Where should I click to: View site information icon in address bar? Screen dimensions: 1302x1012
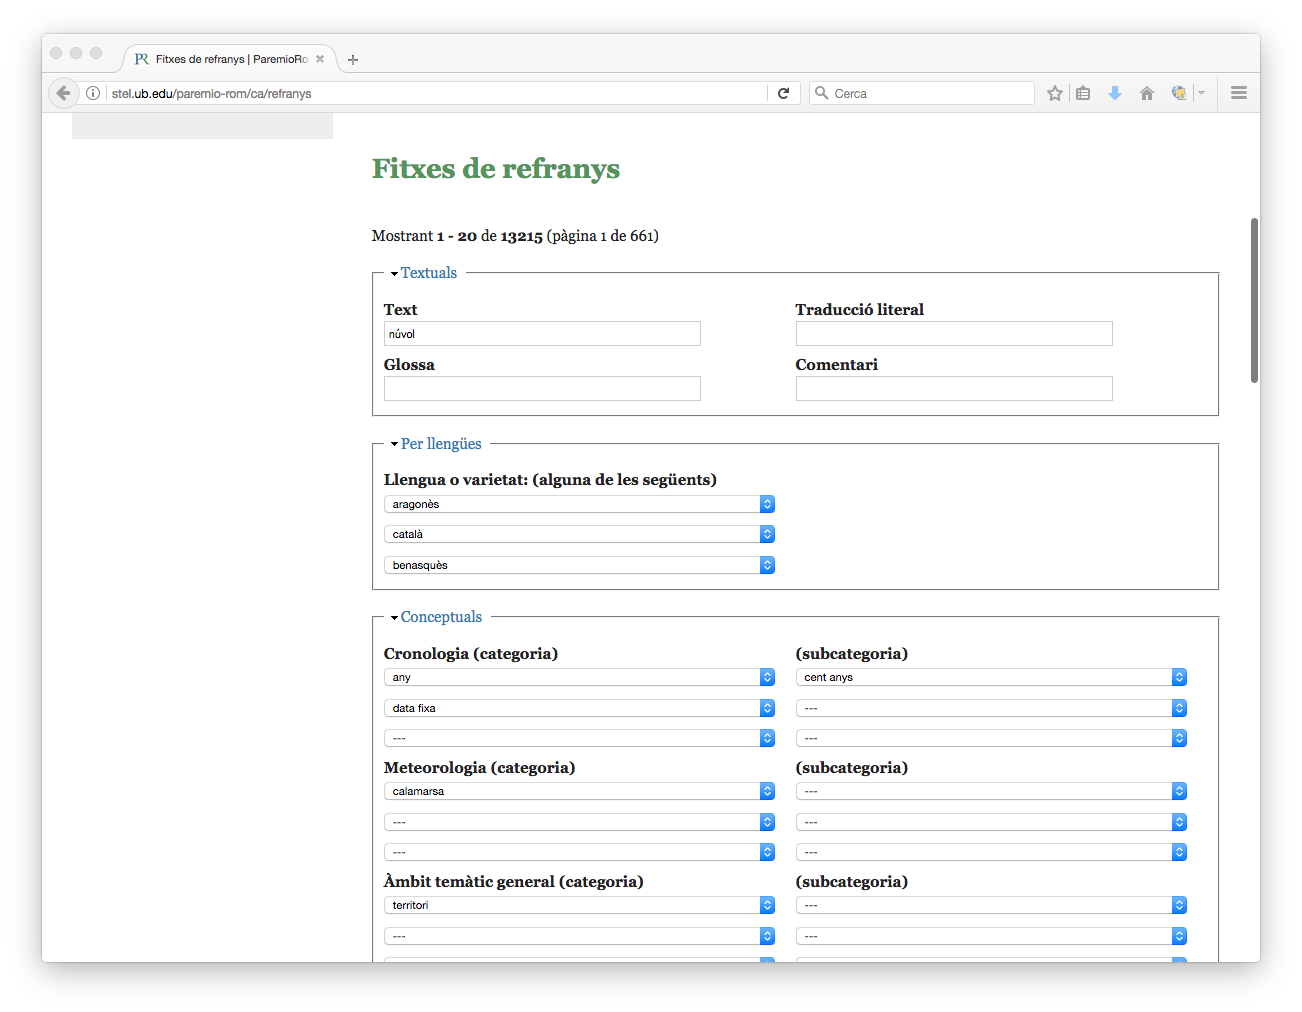coord(93,93)
